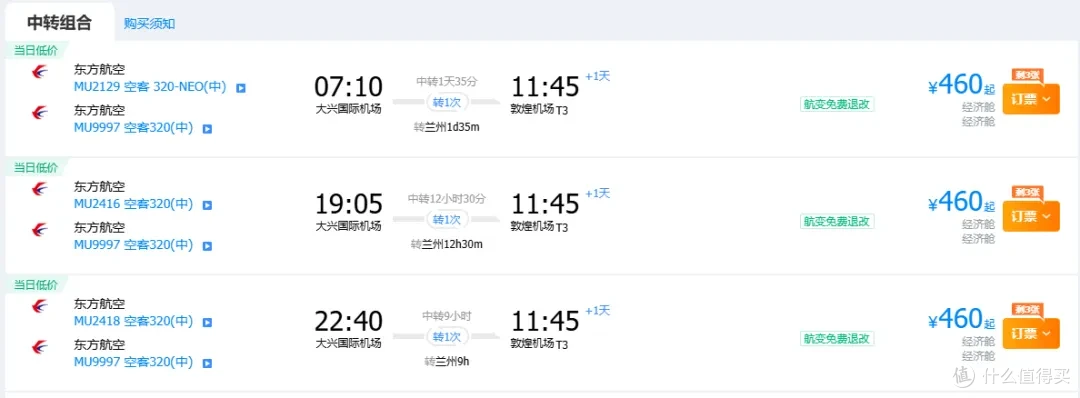This screenshot has height=398, width=1080.
Task: Select the 中转组合 tab
Action: 59,23
